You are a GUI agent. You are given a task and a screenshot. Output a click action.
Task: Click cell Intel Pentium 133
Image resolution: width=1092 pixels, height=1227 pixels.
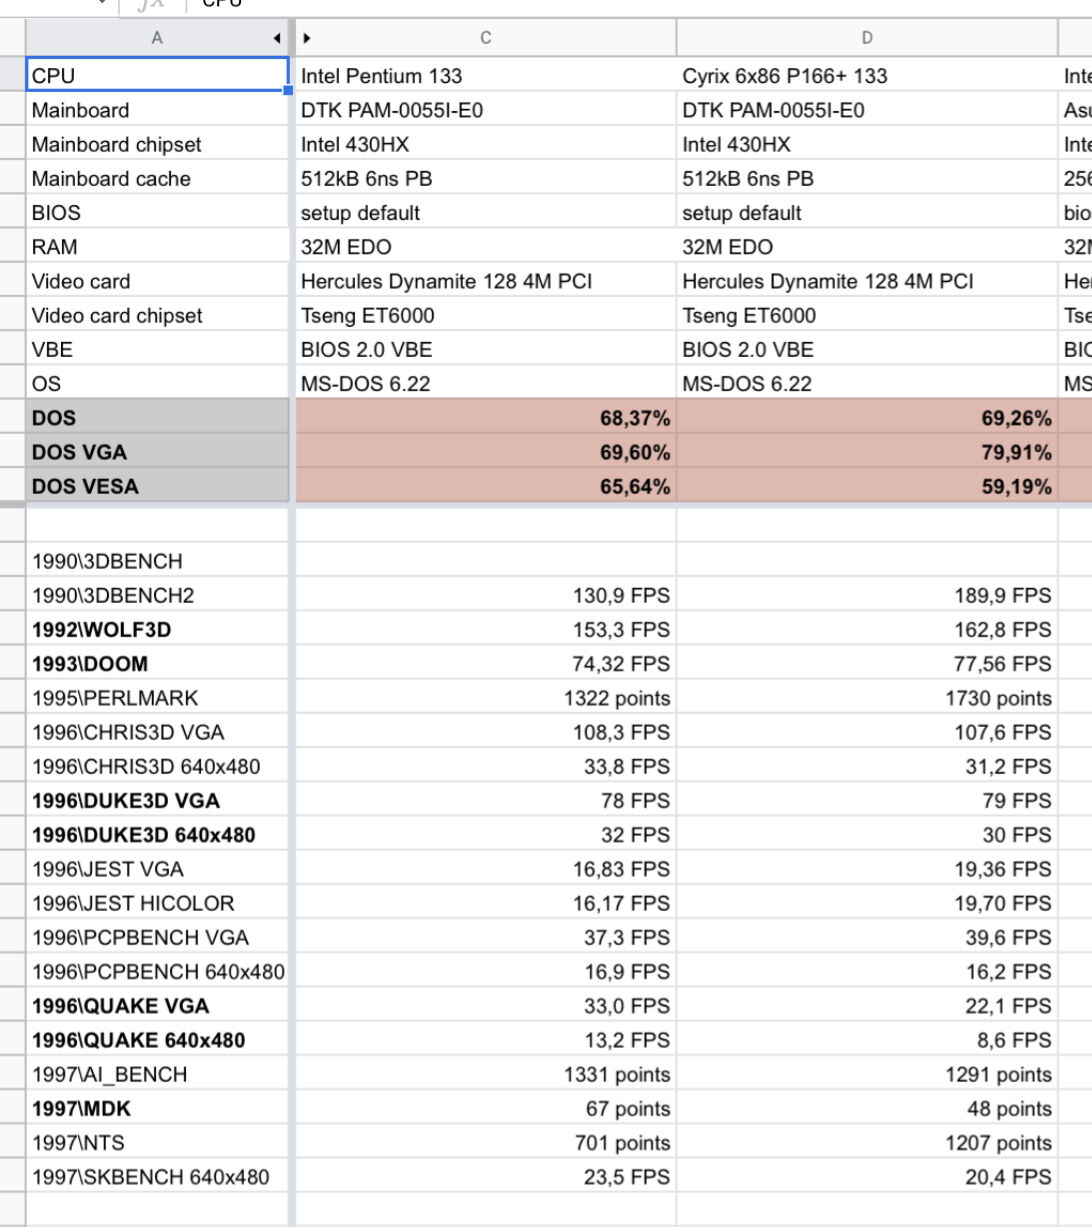pos(486,75)
